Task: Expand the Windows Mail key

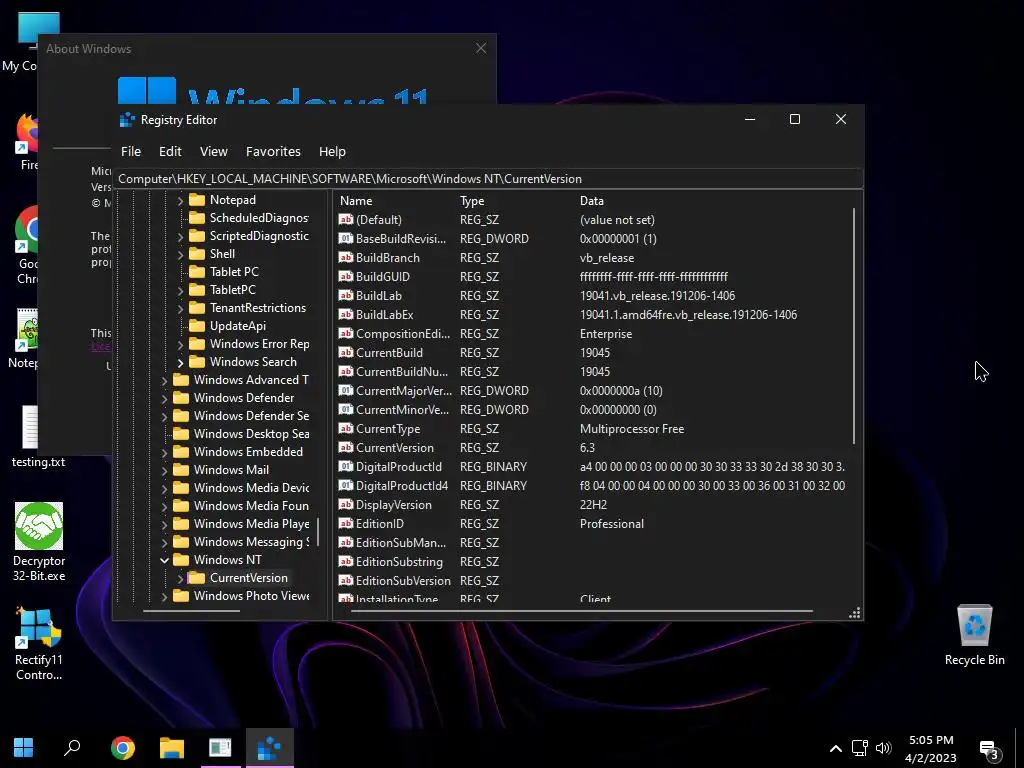Action: (165, 470)
